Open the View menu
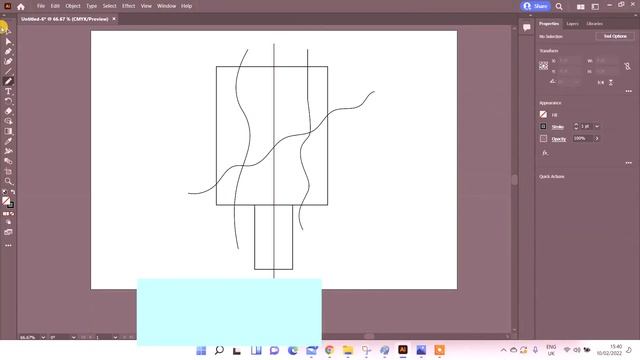The height and width of the screenshot is (360, 640). (x=146, y=6)
